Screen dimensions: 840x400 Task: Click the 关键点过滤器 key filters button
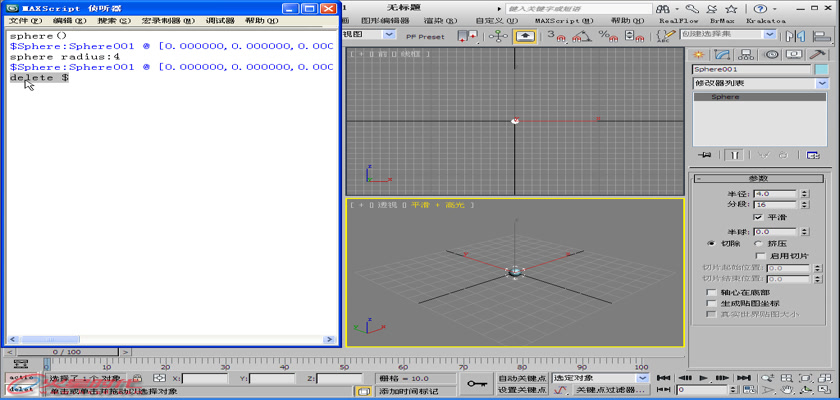point(611,390)
